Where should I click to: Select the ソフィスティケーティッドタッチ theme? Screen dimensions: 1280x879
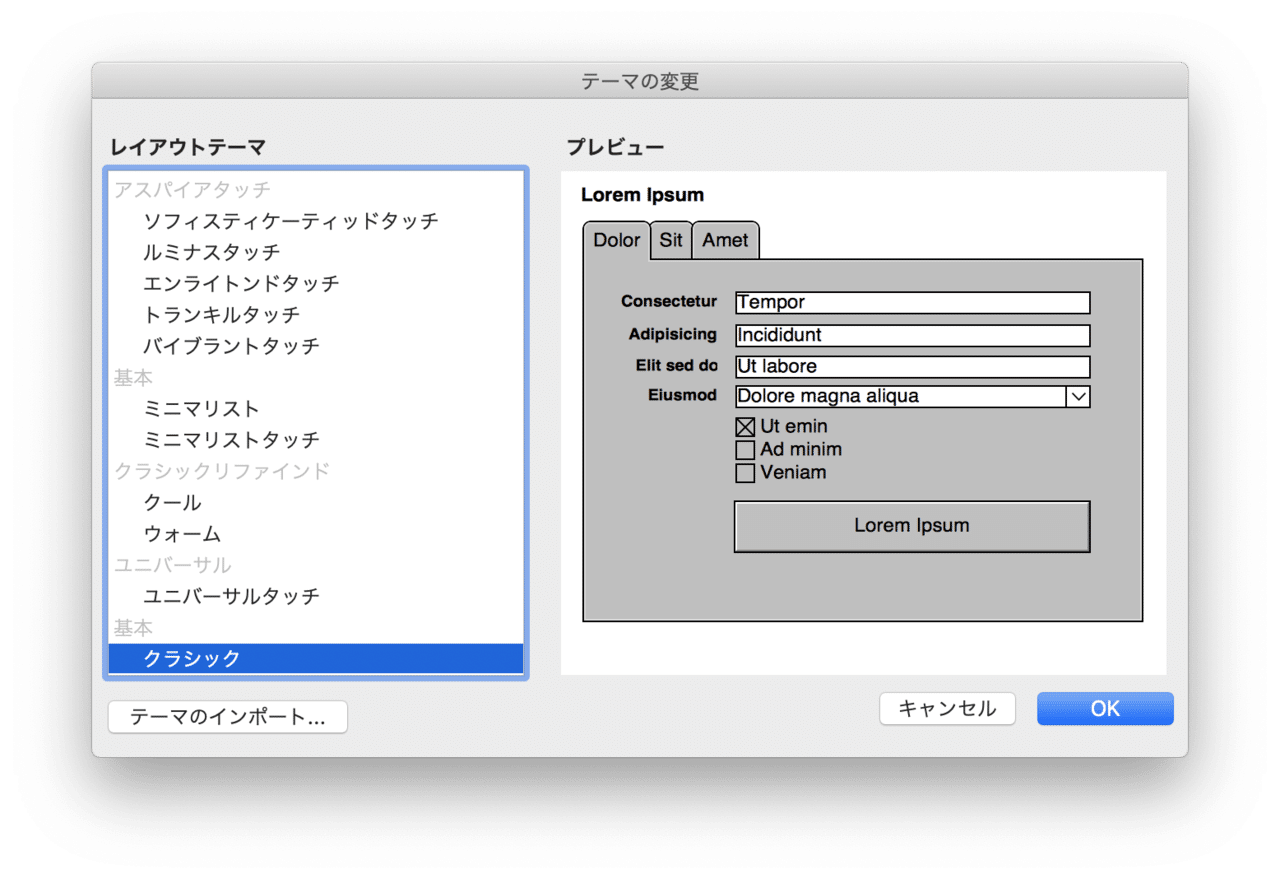click(x=290, y=221)
